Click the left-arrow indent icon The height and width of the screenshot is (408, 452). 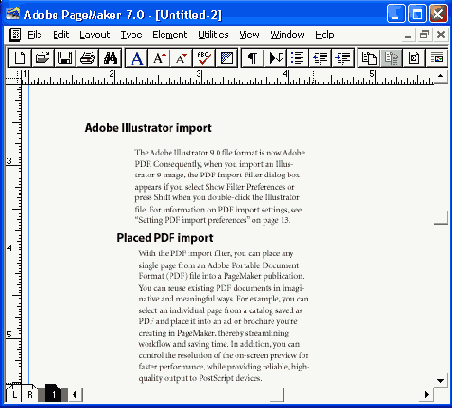[x=320, y=58]
